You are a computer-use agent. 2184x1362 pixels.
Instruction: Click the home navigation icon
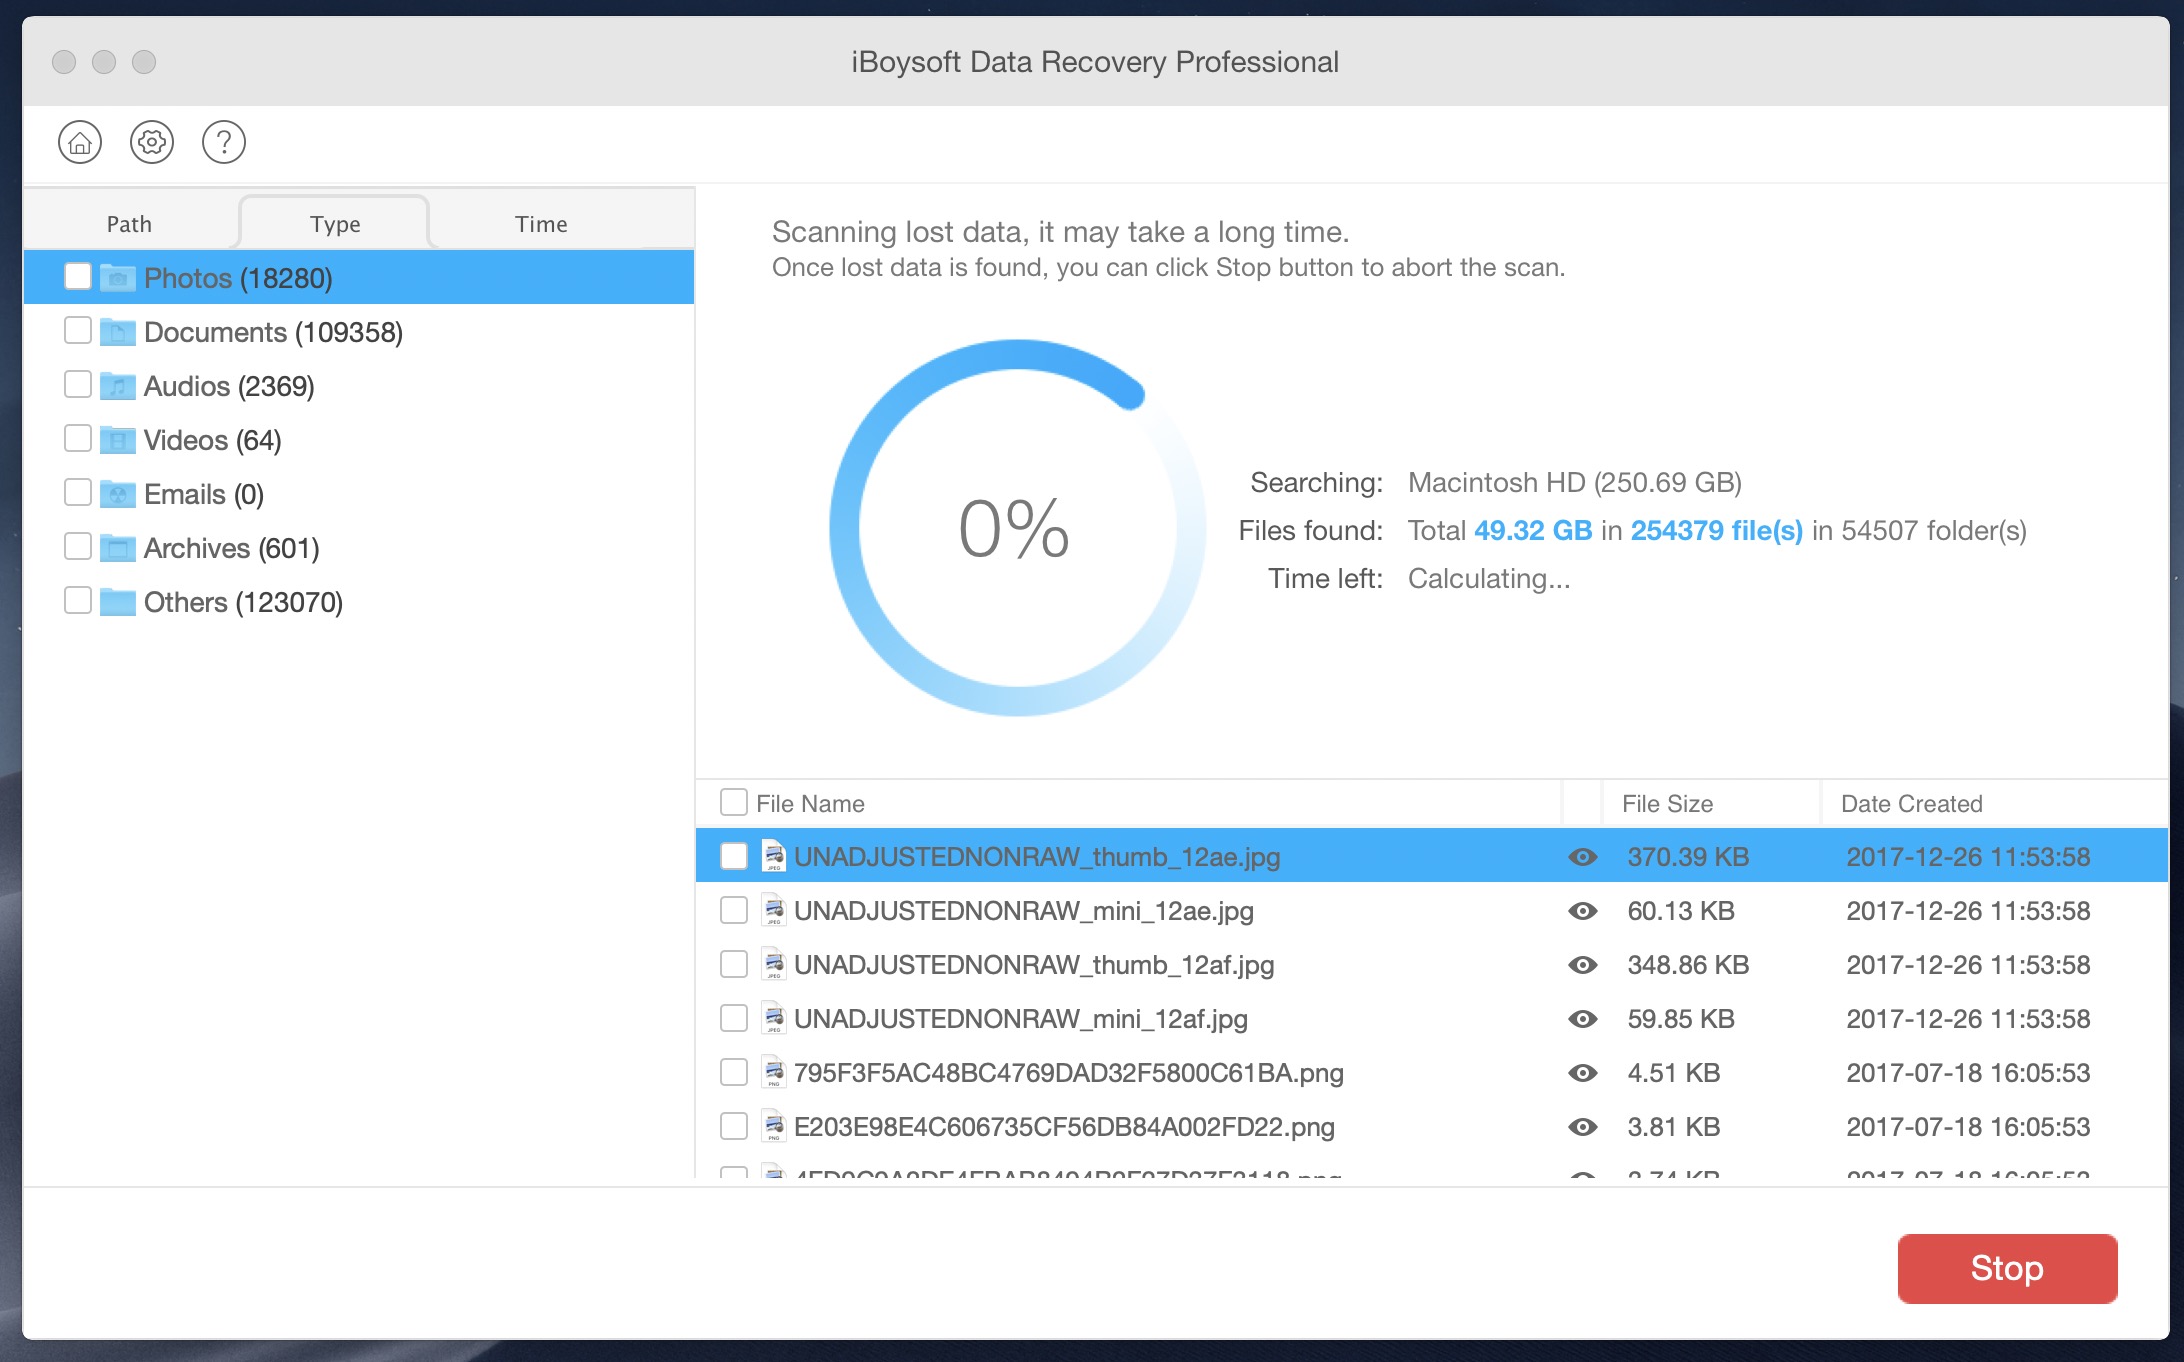78,143
